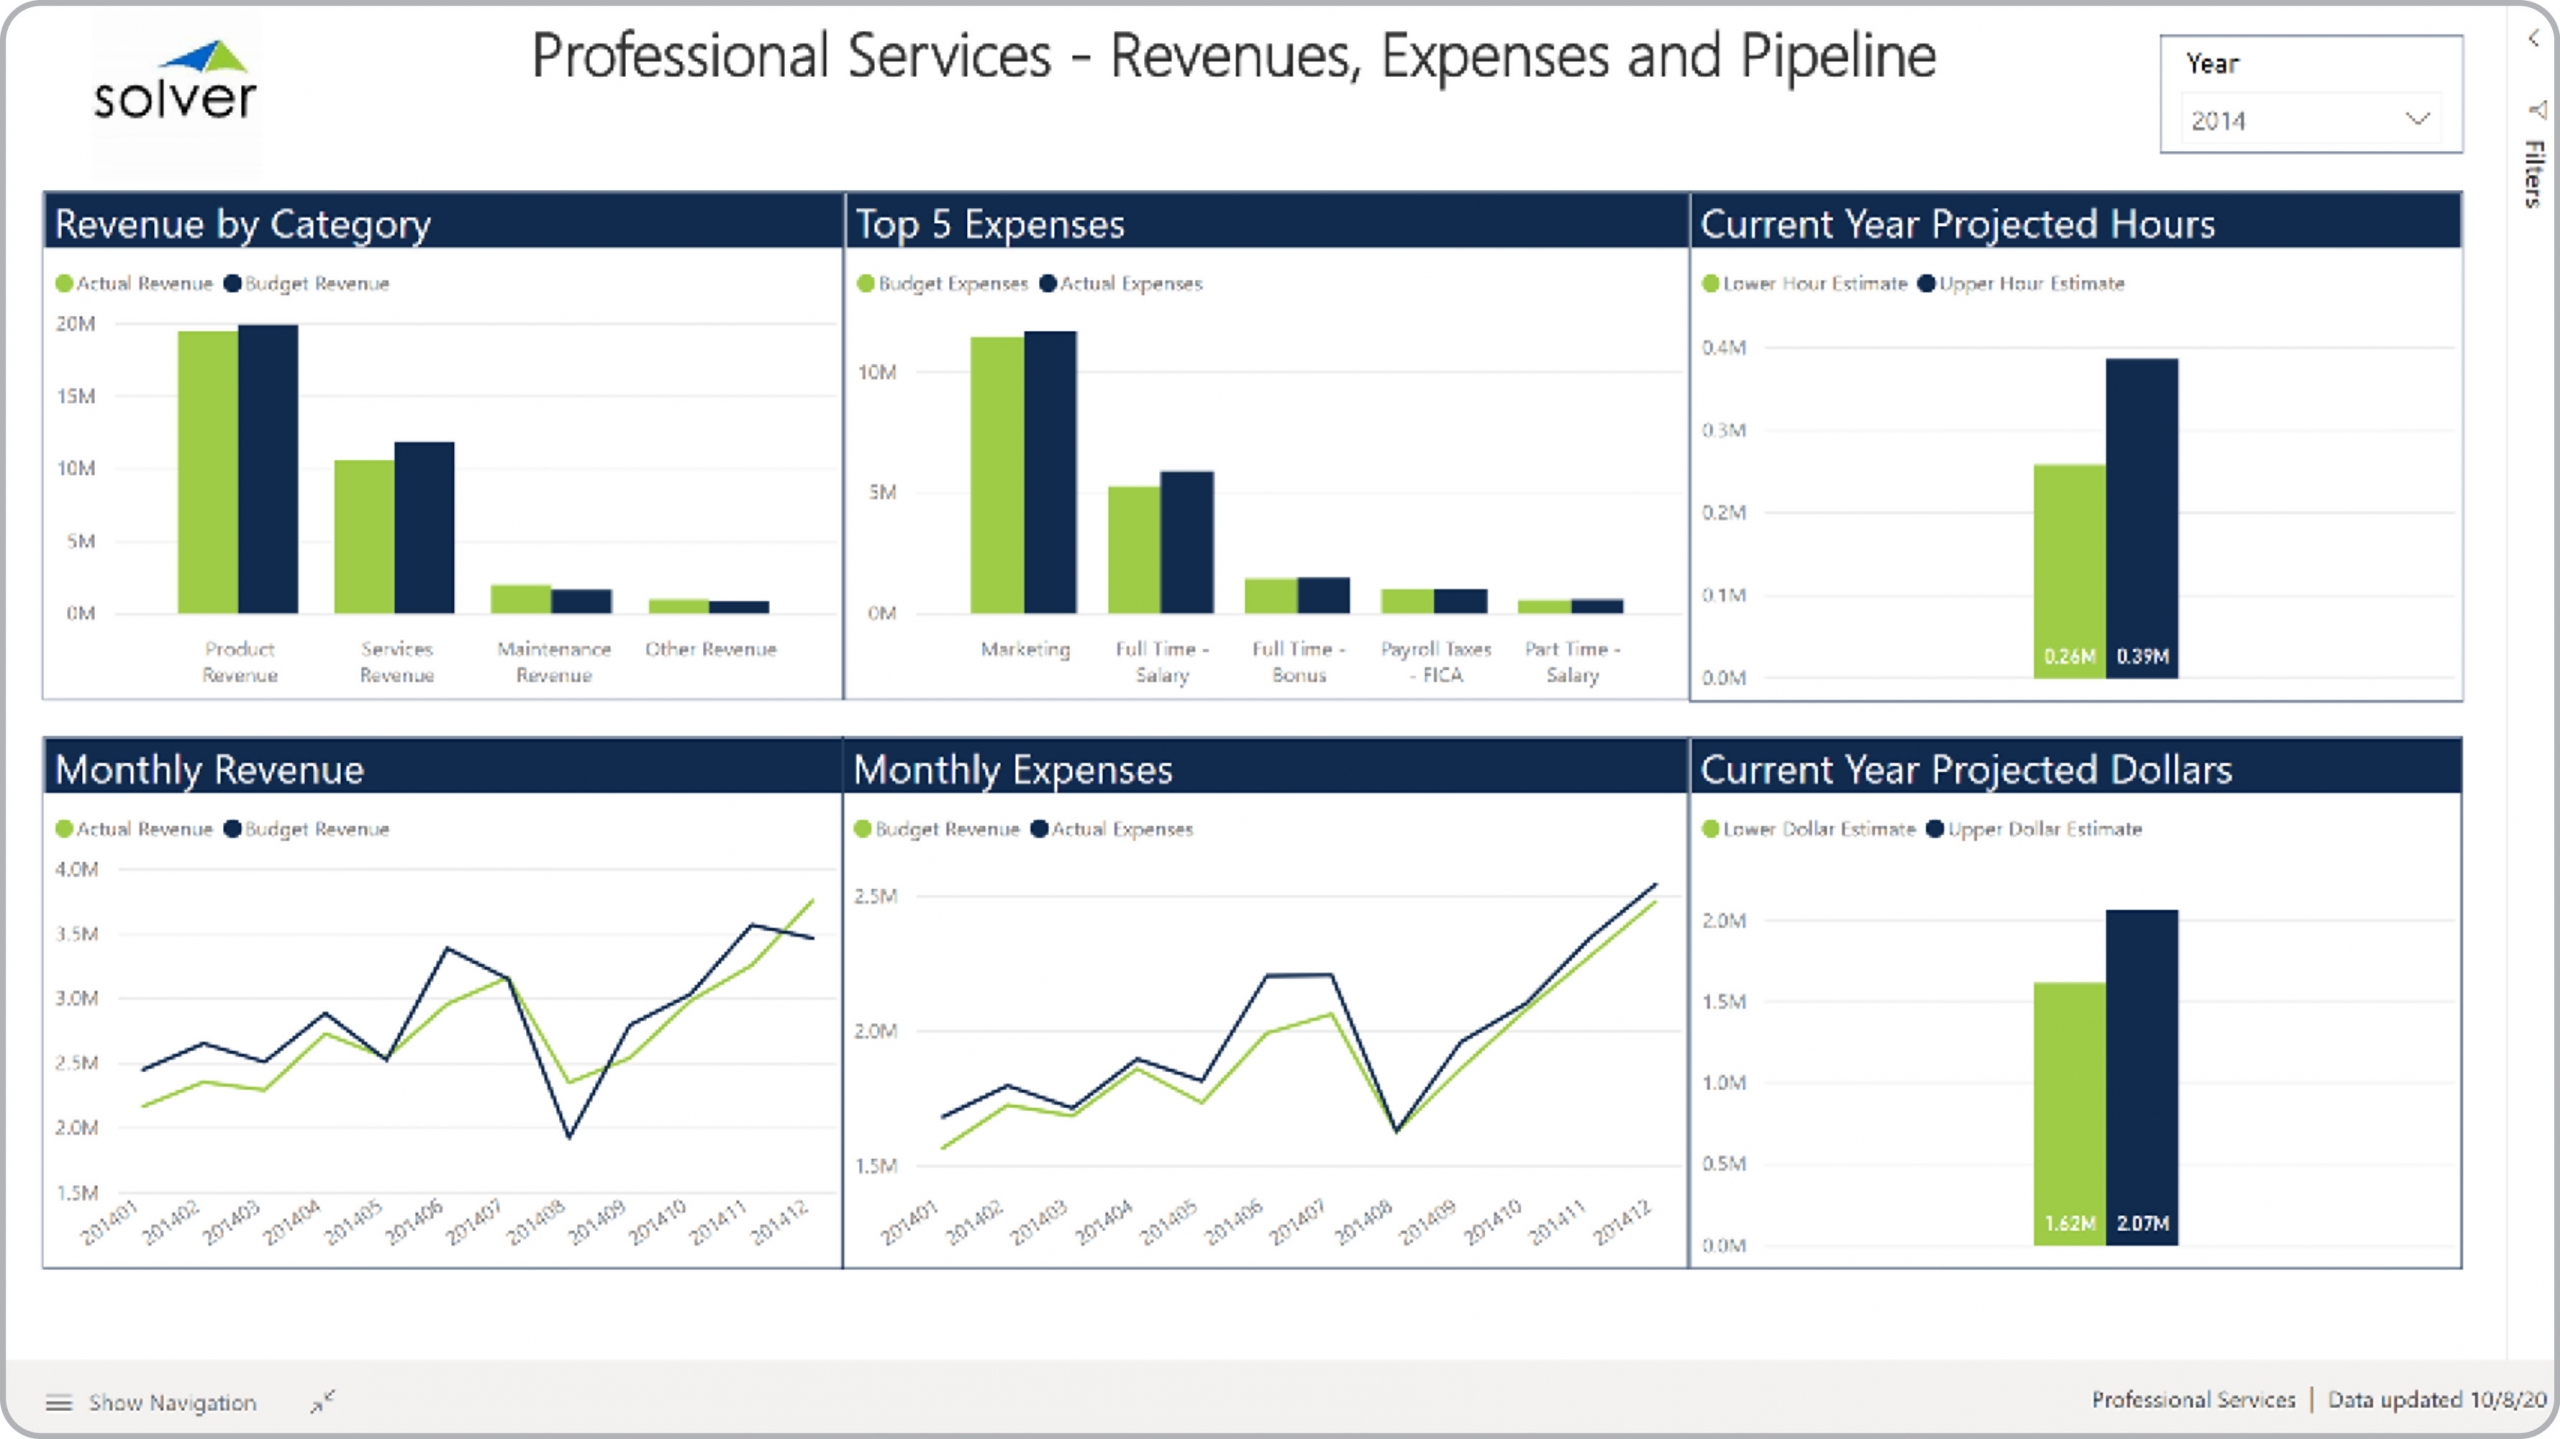
Task: Select the Marketing Actual Expenses bar
Action: click(x=1050, y=472)
